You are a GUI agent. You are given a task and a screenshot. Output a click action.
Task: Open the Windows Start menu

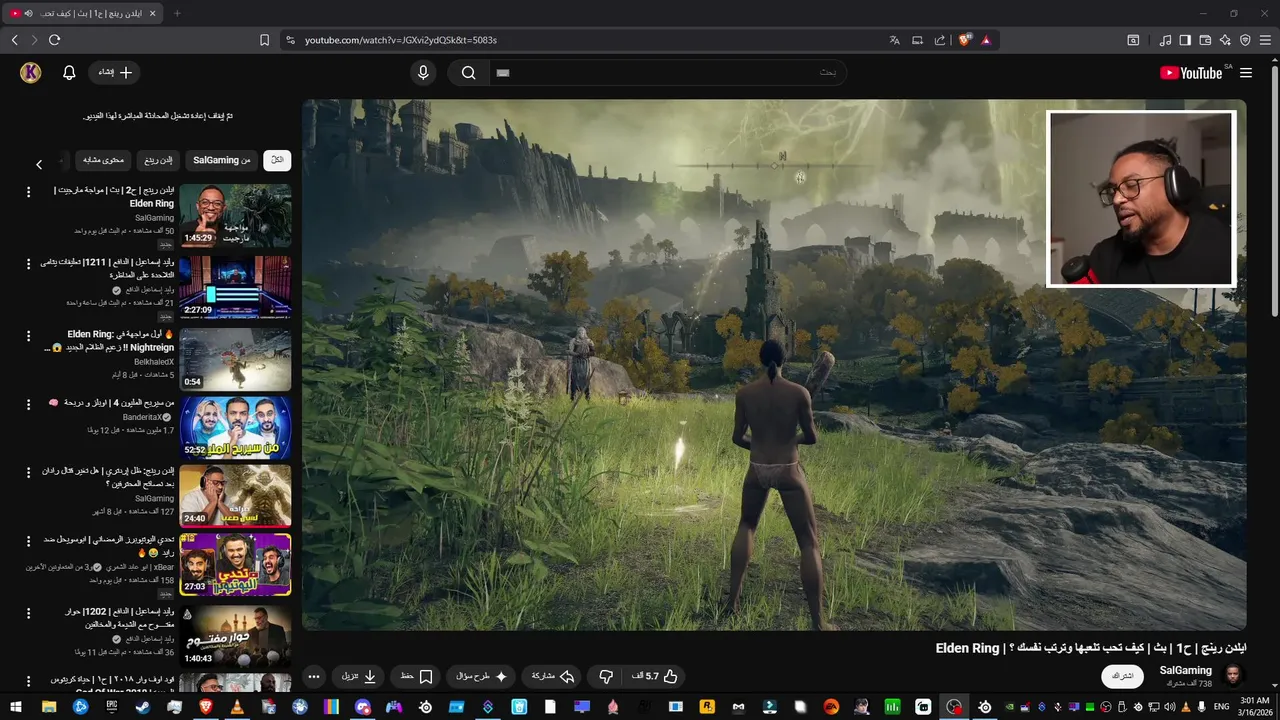tap(16, 707)
